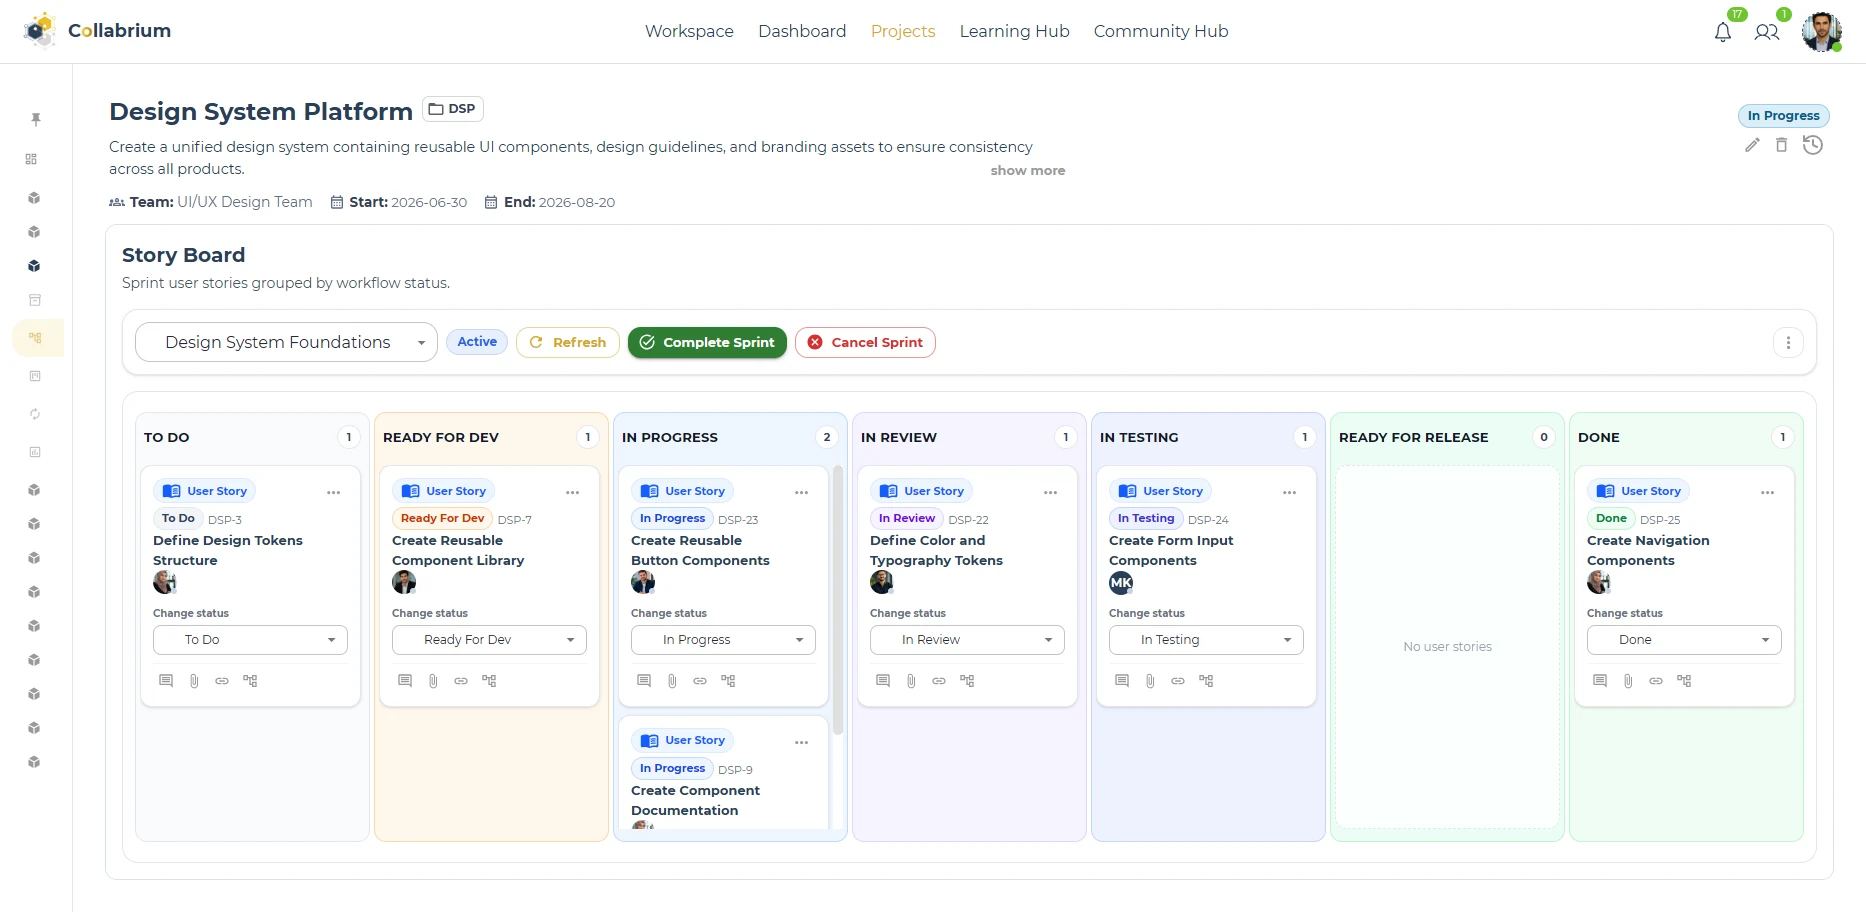Go to Workspace in top navigation
Image resolution: width=1866 pixels, height=912 pixels.
[x=689, y=31]
